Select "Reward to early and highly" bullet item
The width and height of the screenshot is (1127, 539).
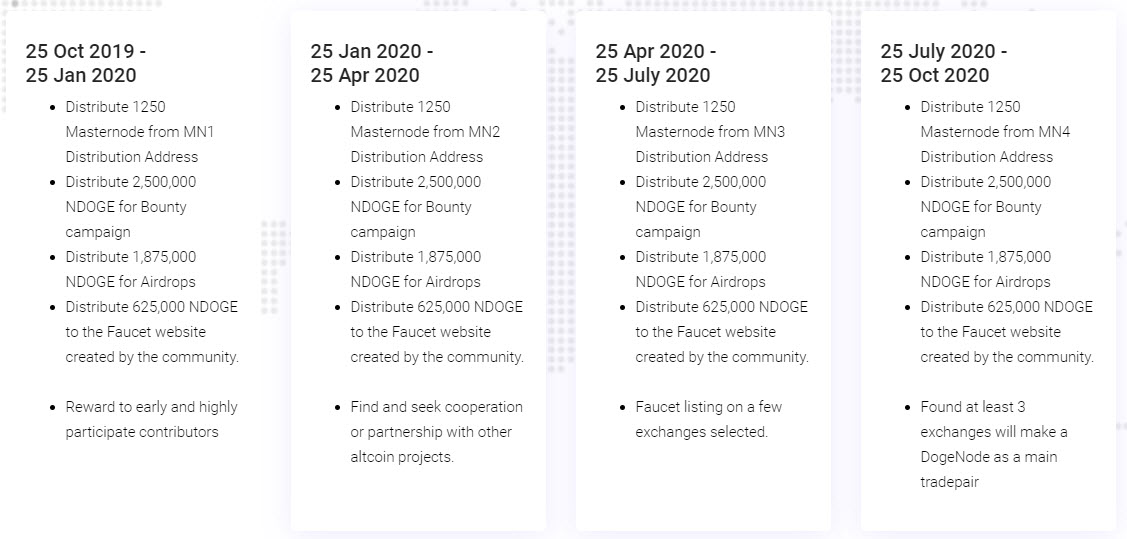(152, 407)
